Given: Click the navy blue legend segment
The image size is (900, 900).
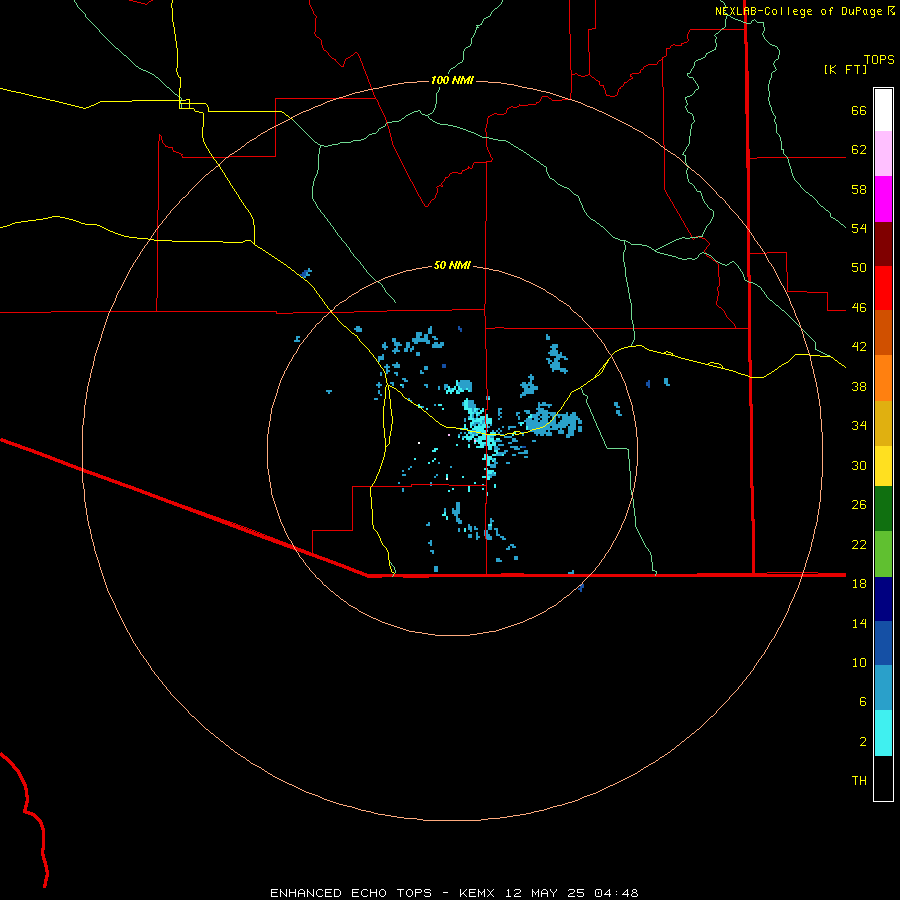Looking at the screenshot, I should click(x=883, y=599).
